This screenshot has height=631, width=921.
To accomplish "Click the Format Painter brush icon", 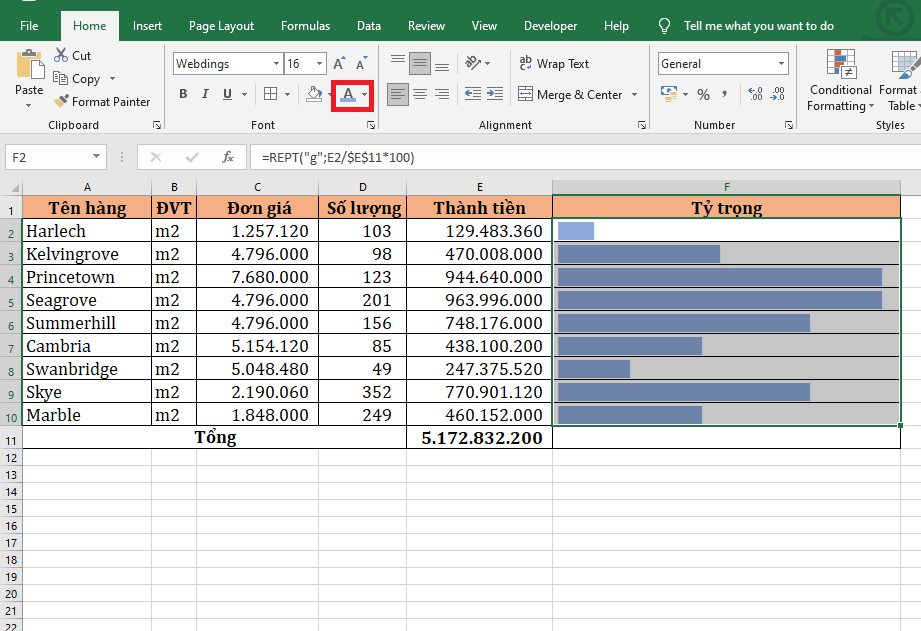I will pyautogui.click(x=61, y=101).
